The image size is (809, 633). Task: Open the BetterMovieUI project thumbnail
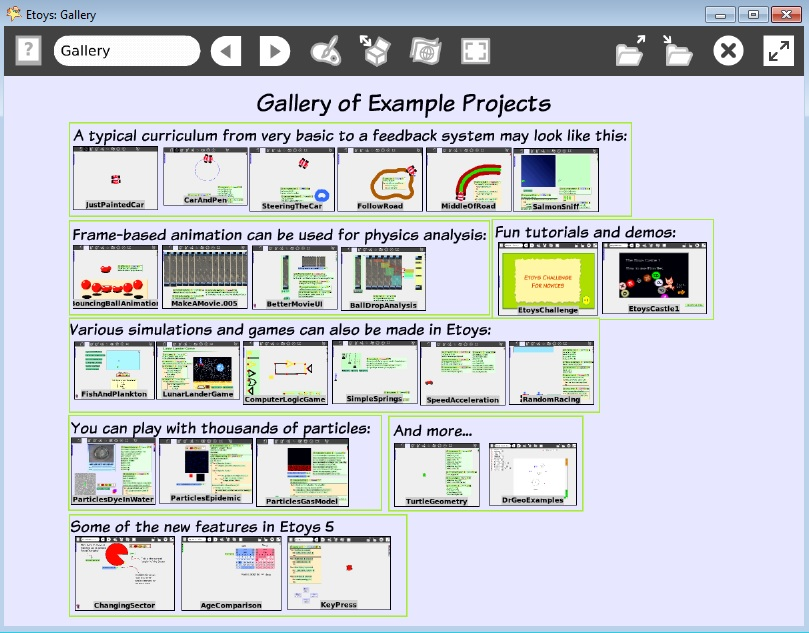295,278
